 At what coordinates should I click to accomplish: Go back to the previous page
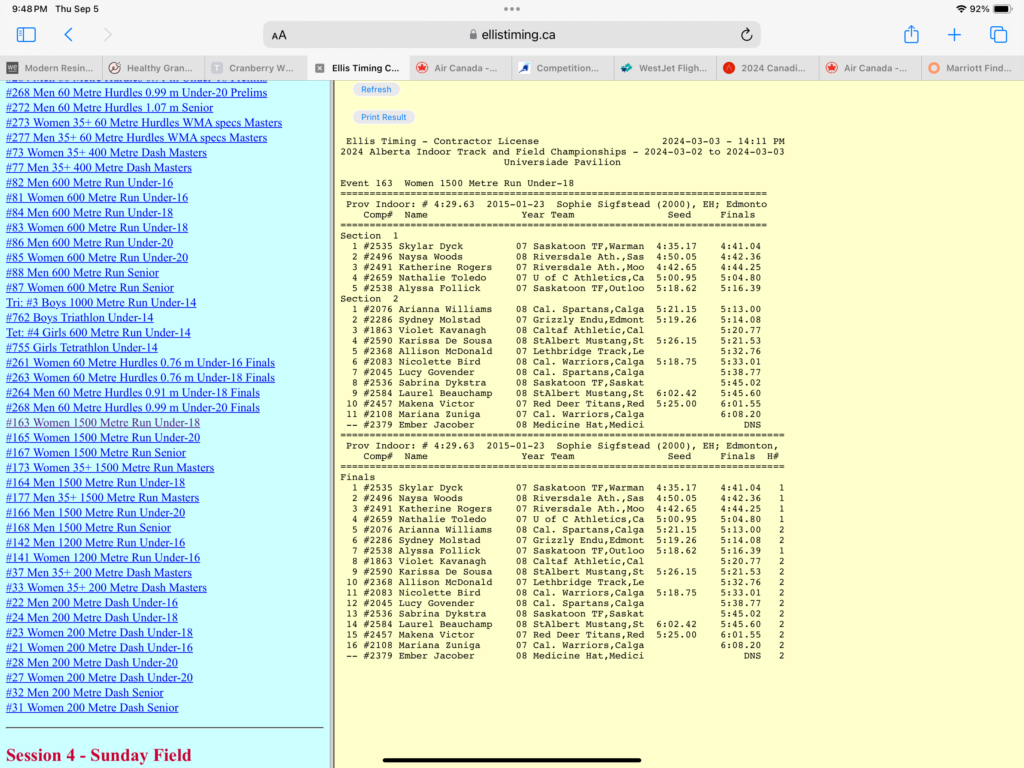coord(69,35)
